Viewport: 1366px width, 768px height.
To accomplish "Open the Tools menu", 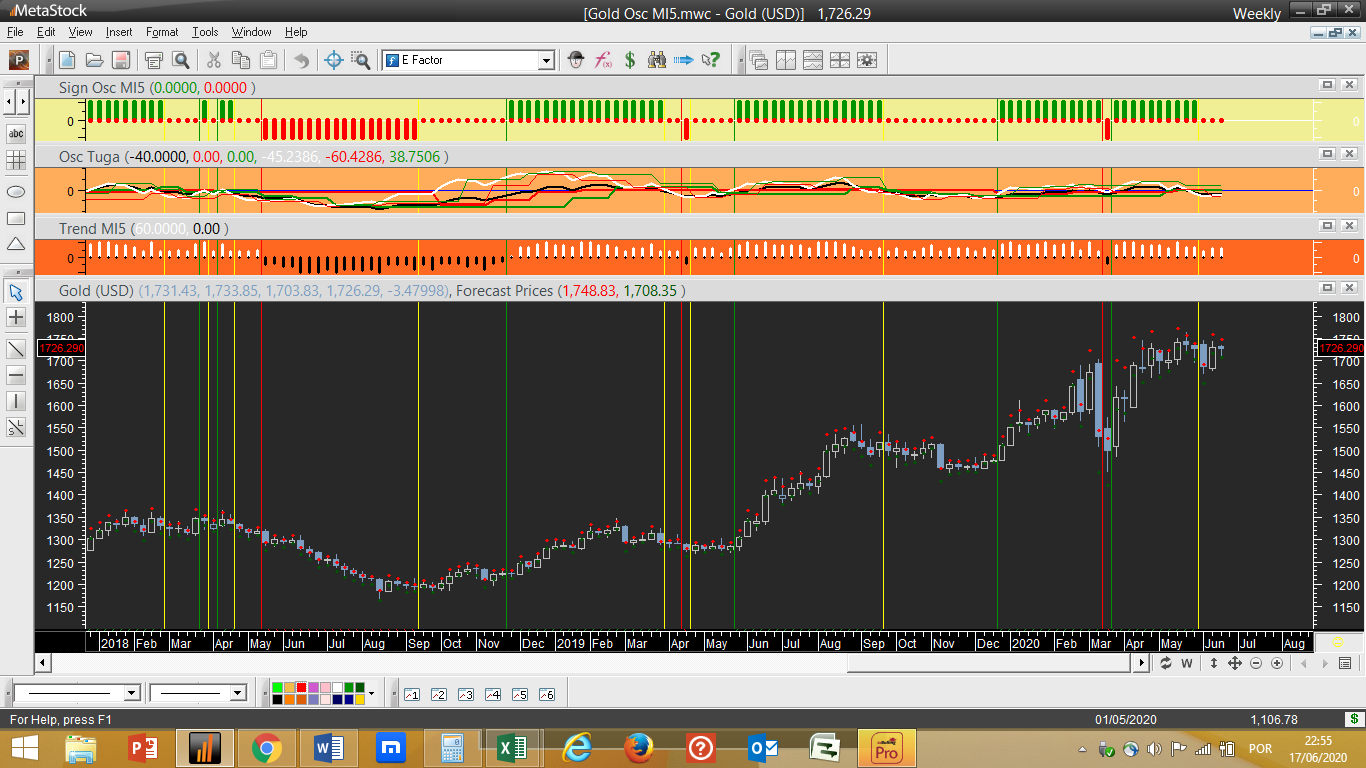I will click(x=205, y=32).
